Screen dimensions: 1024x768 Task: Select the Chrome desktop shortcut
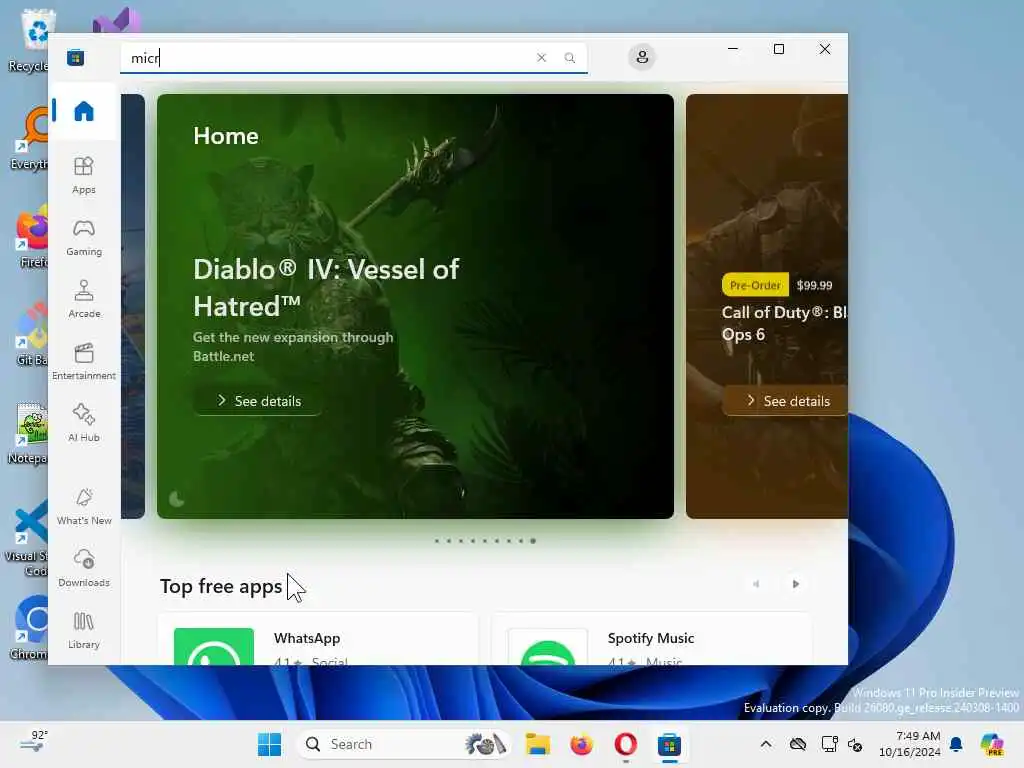pos(29,627)
